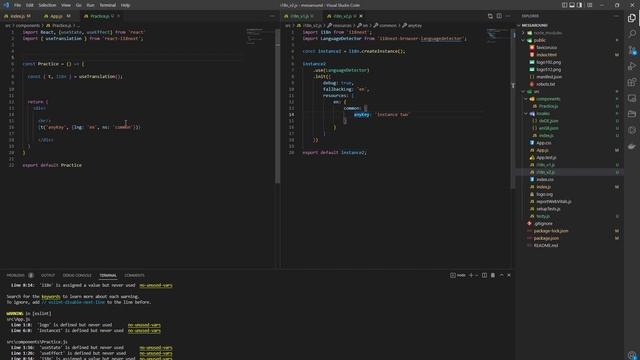The image size is (640, 360).
Task: Click the keywords link in terminal
Action: pos(51,297)
